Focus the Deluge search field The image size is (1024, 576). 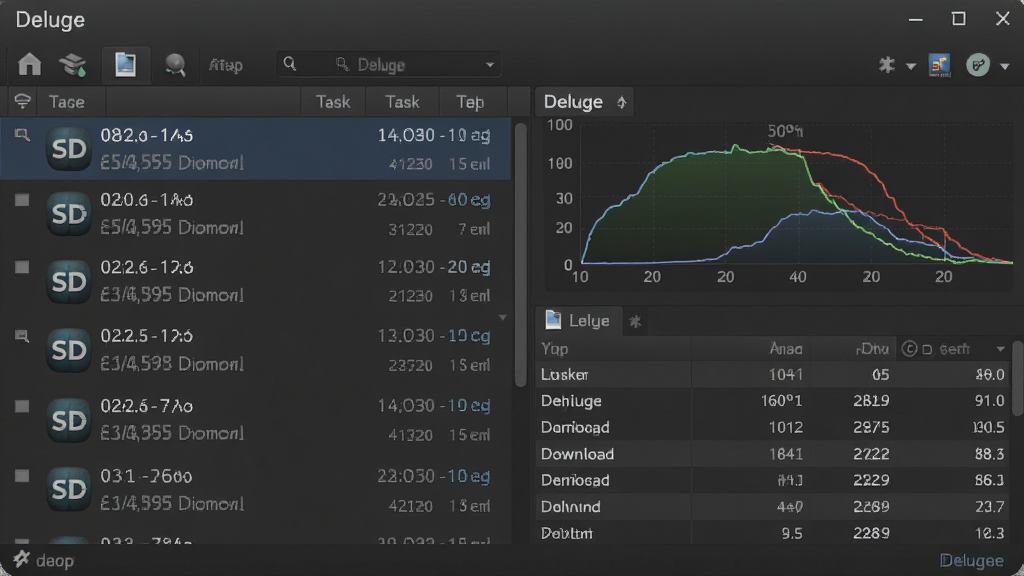pyautogui.click(x=389, y=65)
